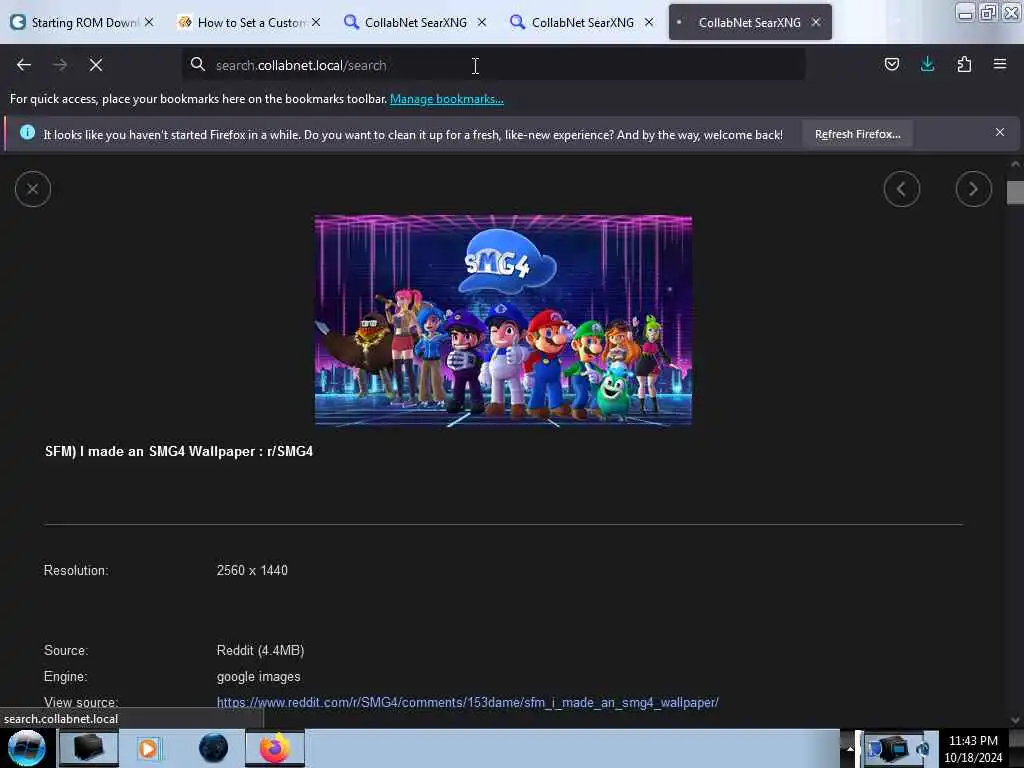Image resolution: width=1024 pixels, height=768 pixels.
Task: Open Manage bookmarks link
Action: click(x=447, y=99)
